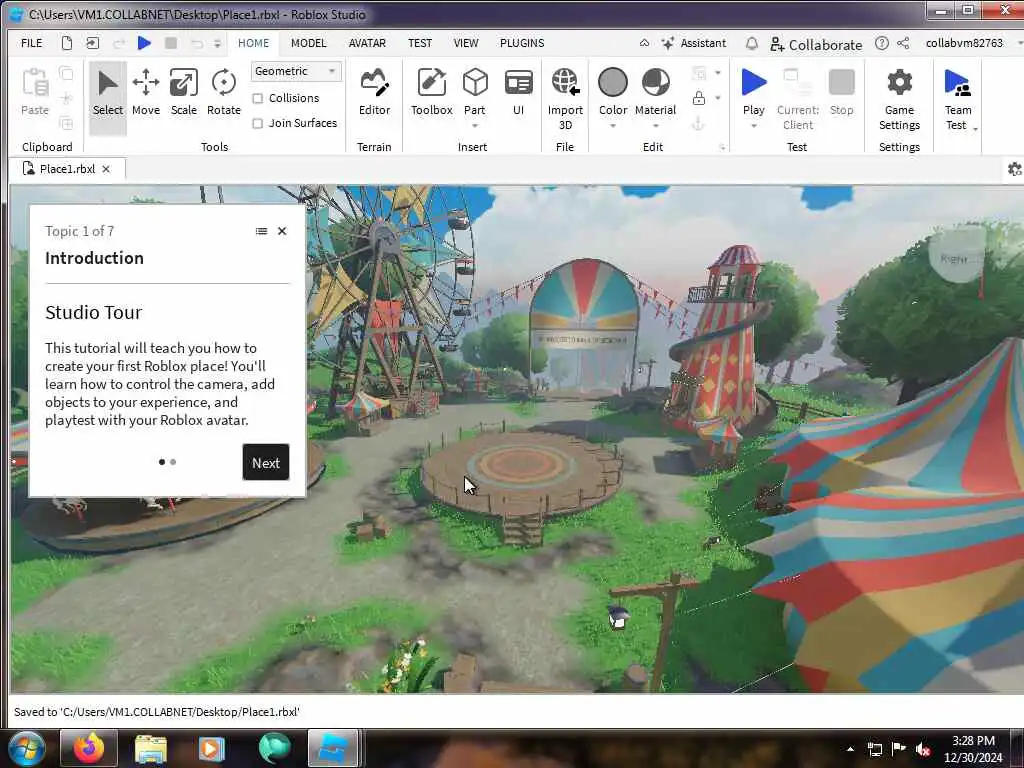Click the muted volume tray icon

pyautogui.click(x=923, y=749)
